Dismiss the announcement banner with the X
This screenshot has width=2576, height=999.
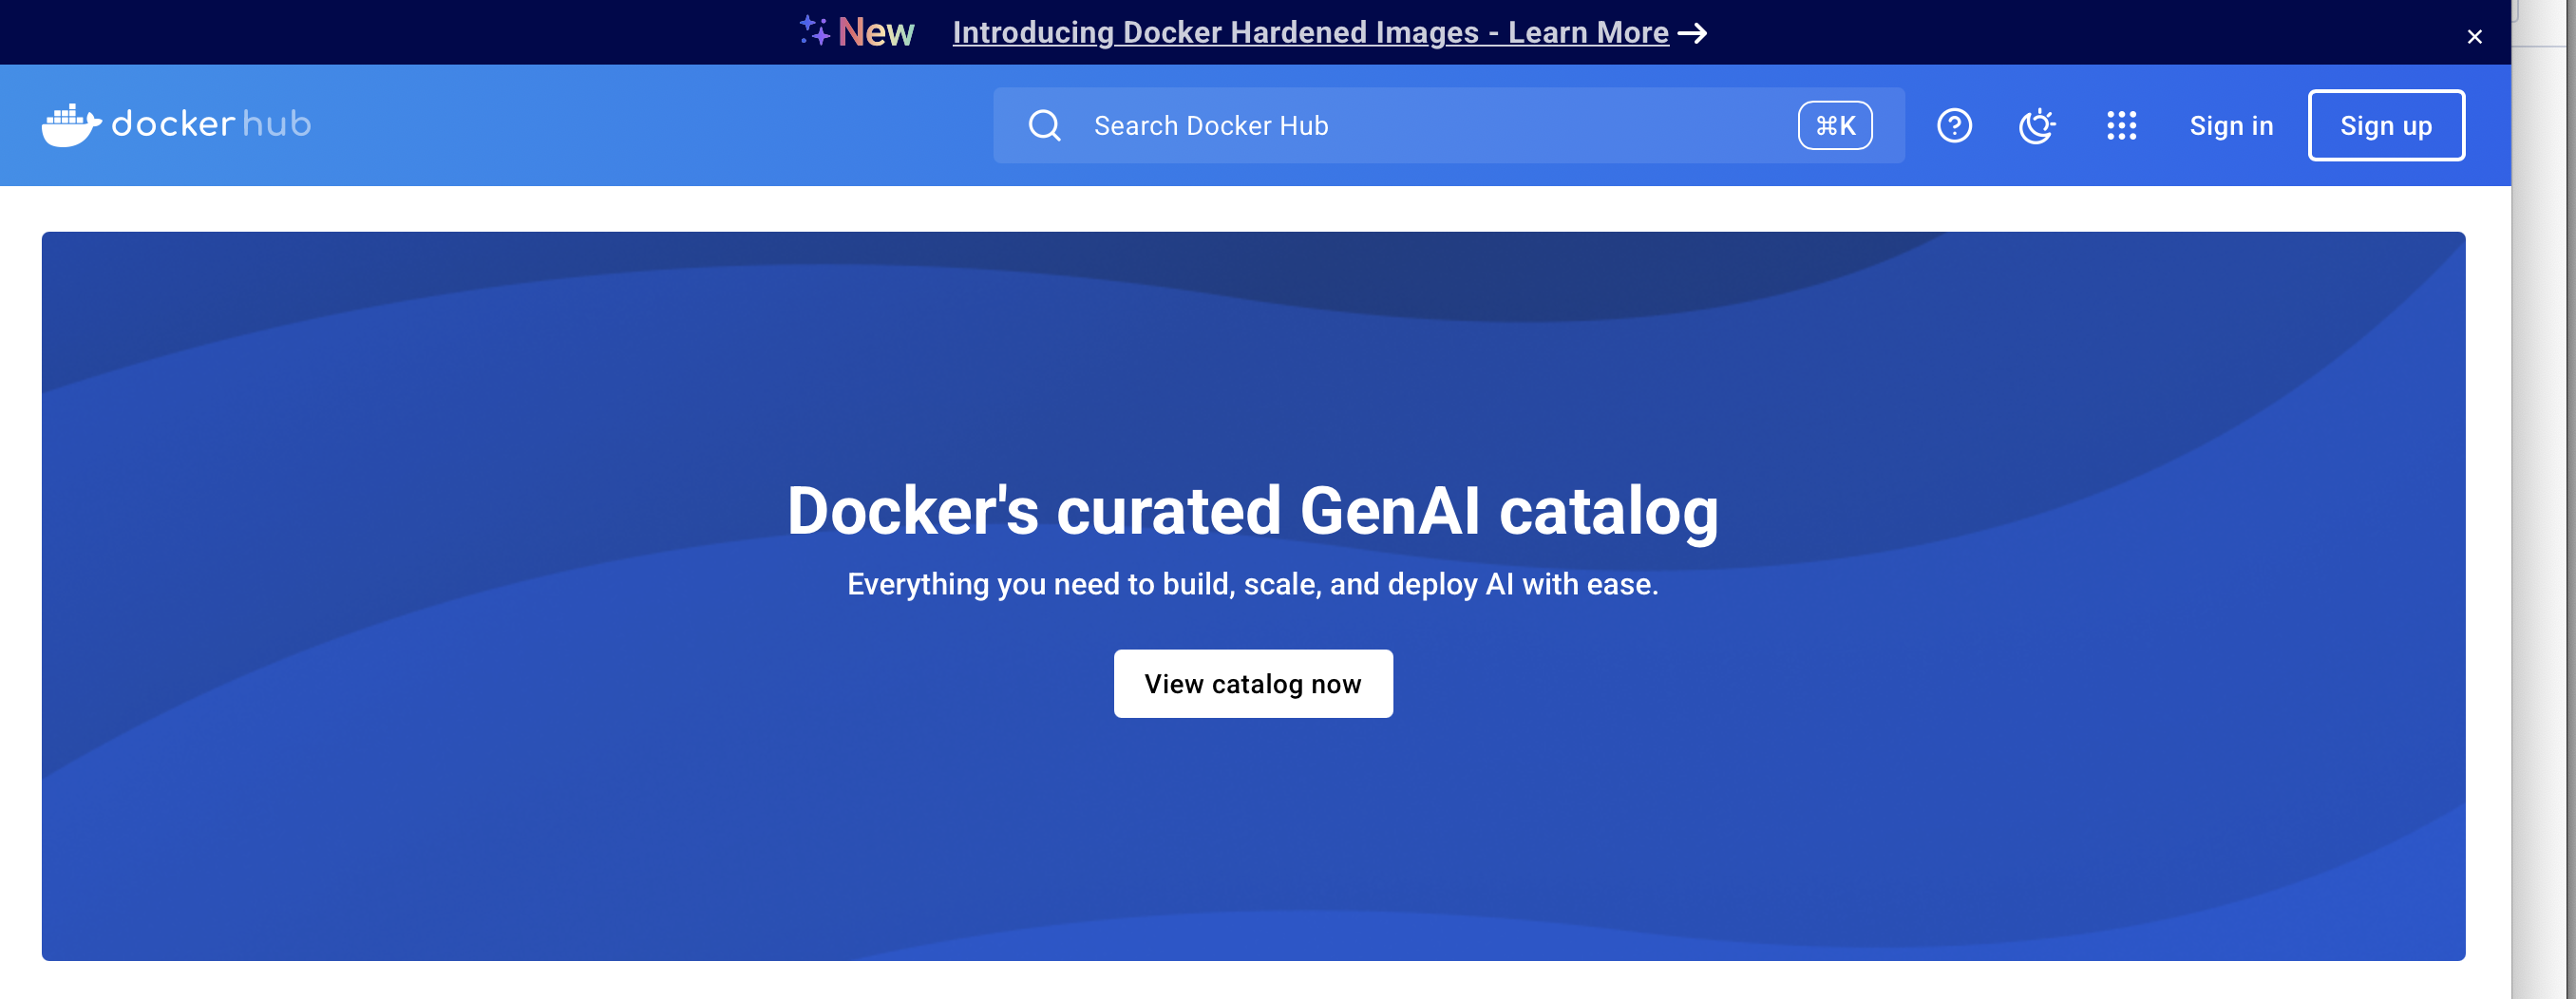point(2474,37)
